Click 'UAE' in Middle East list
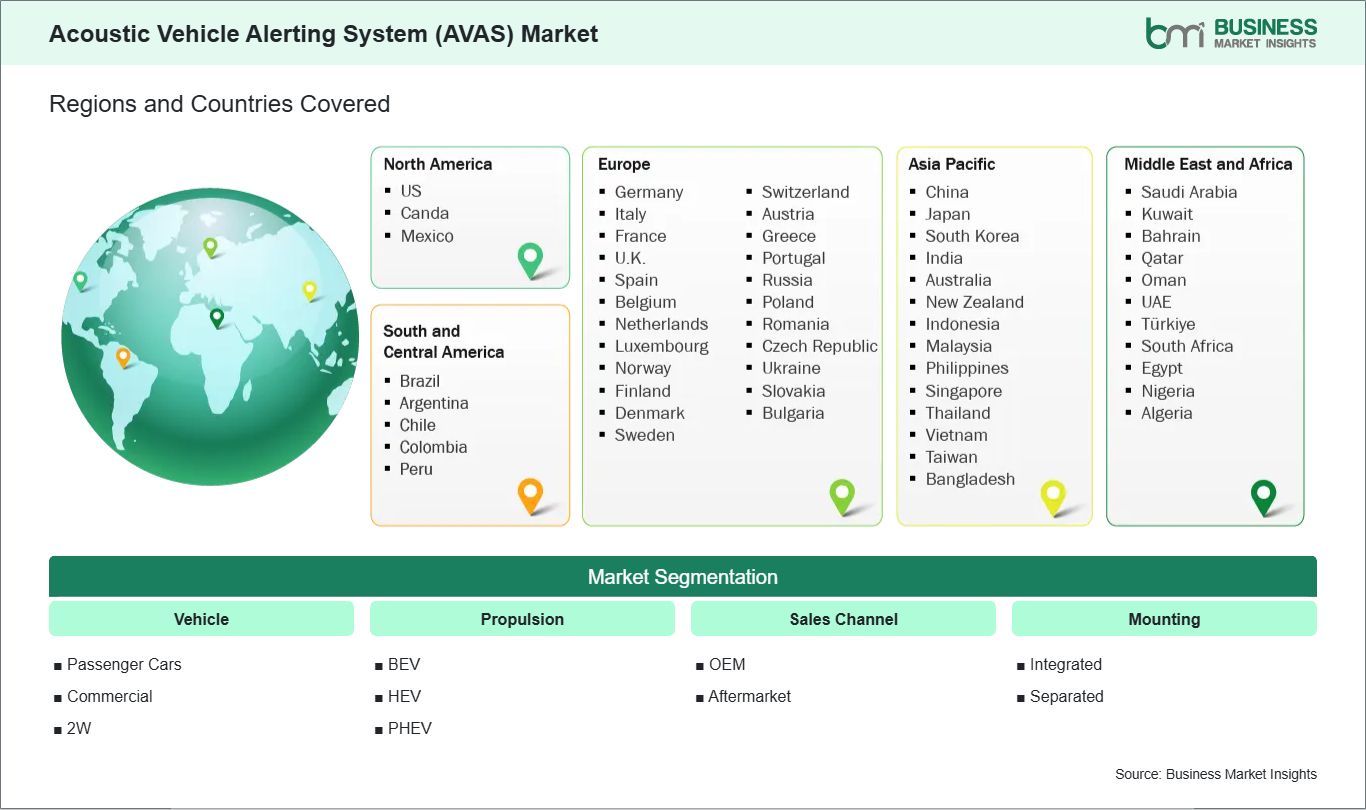Screen dimensions: 1366x810 click(1156, 302)
